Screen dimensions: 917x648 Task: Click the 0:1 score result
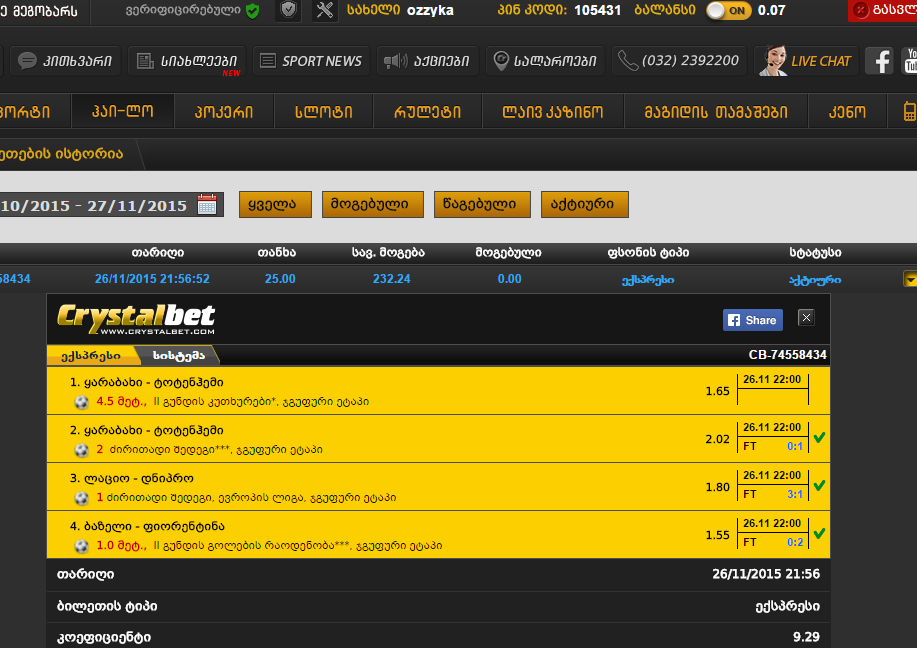pyautogui.click(x=795, y=446)
